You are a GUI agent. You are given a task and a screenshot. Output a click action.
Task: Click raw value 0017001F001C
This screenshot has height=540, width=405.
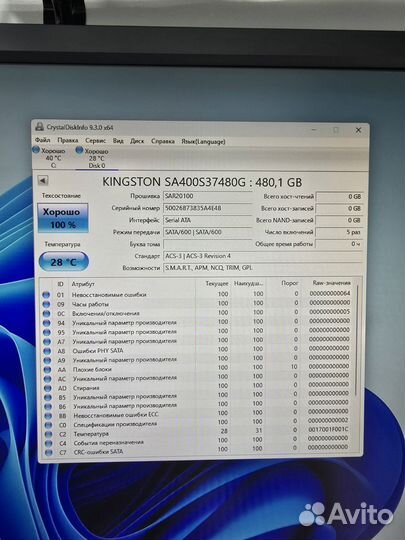[328, 429]
